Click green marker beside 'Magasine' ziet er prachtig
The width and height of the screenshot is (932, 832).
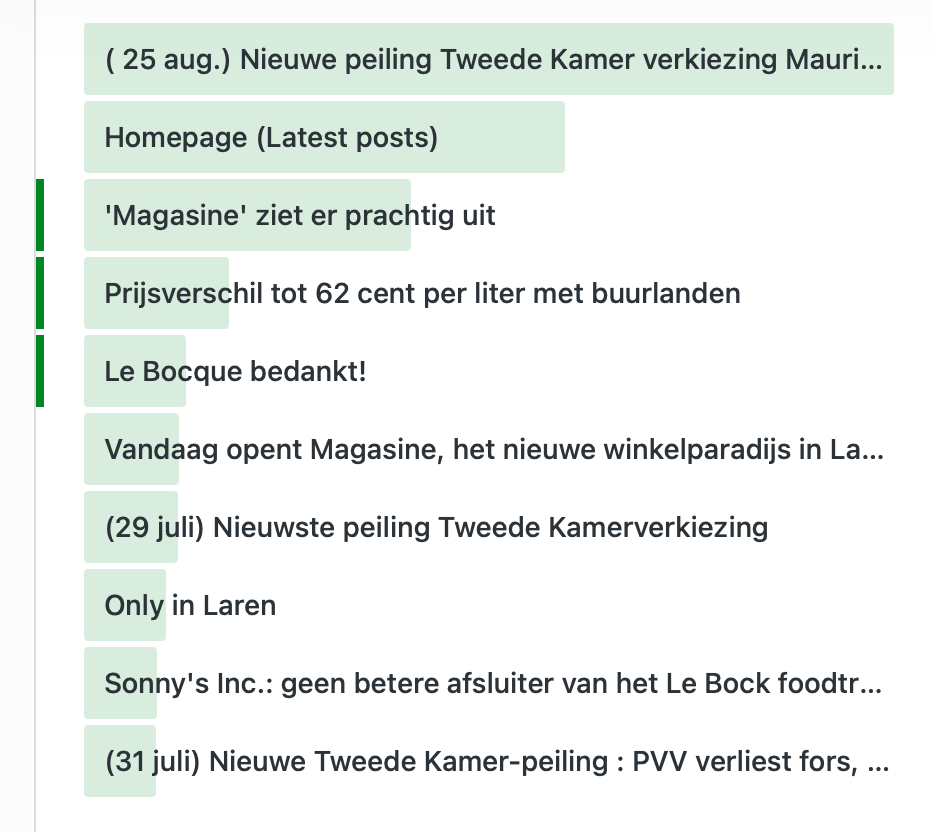click(40, 215)
